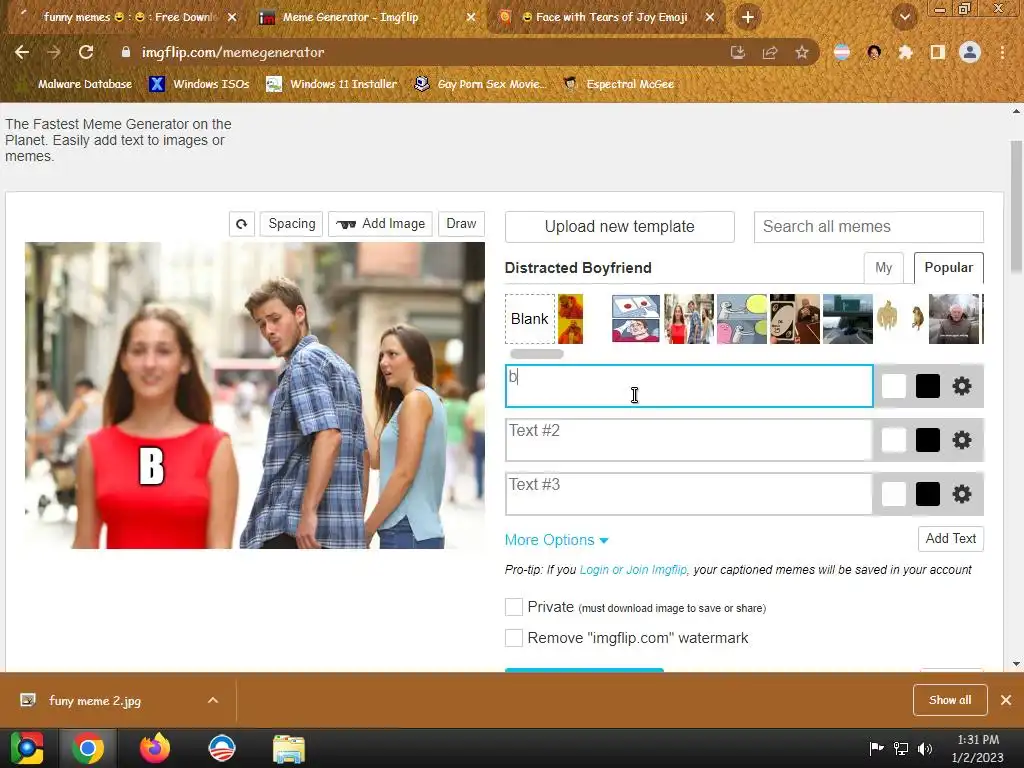Select the Blank template thumbnail
This screenshot has height=768, width=1024.
tap(530, 319)
